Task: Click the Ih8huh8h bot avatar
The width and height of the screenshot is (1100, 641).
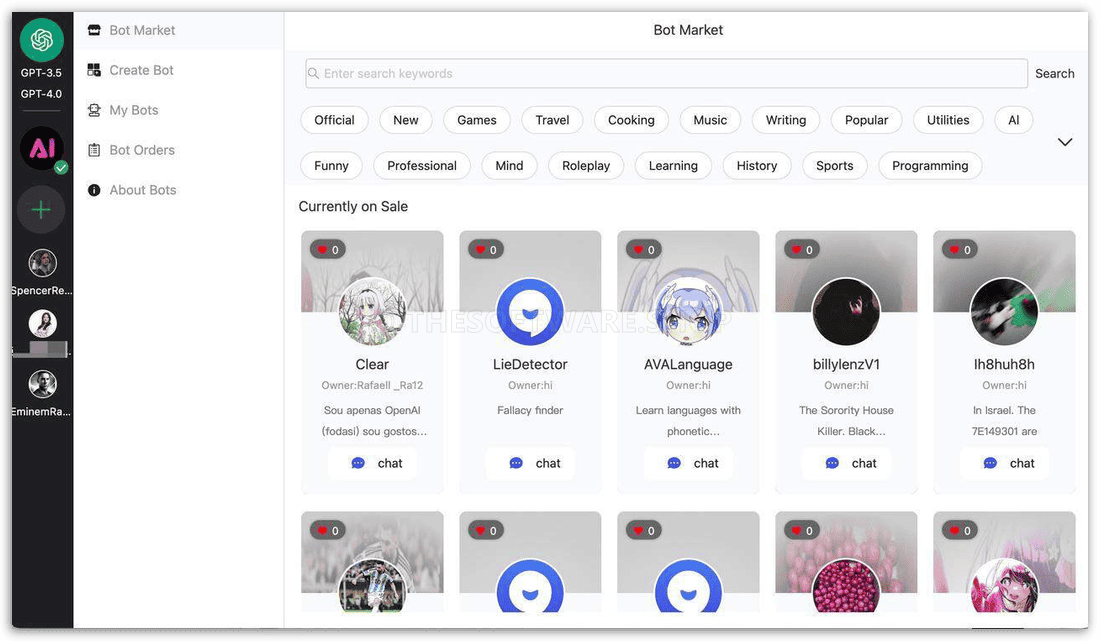Action: coord(1004,311)
